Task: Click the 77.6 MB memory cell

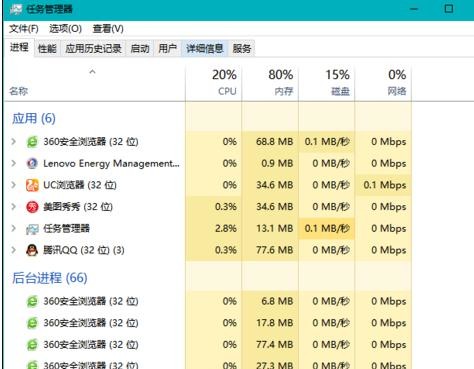Action: click(270, 250)
